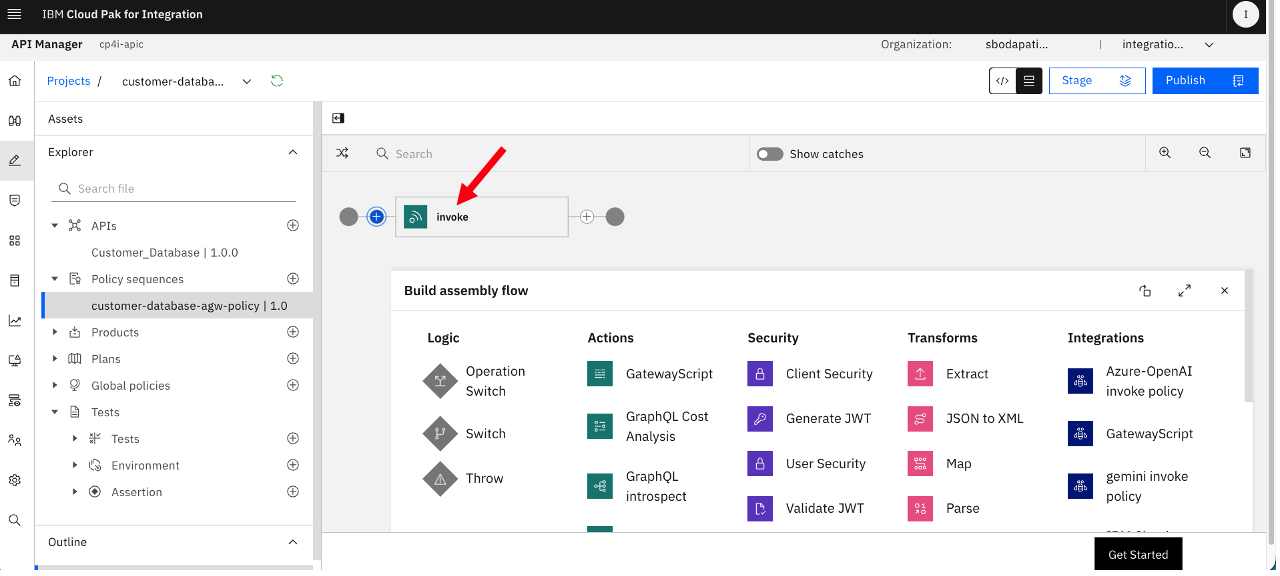Collapse the Outline section chevron
The width and height of the screenshot is (1280, 576).
293,542
